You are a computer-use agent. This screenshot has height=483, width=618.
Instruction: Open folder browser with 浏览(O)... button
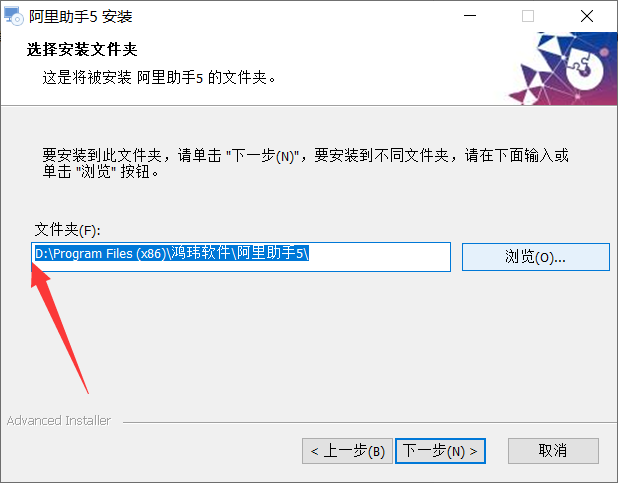536,257
